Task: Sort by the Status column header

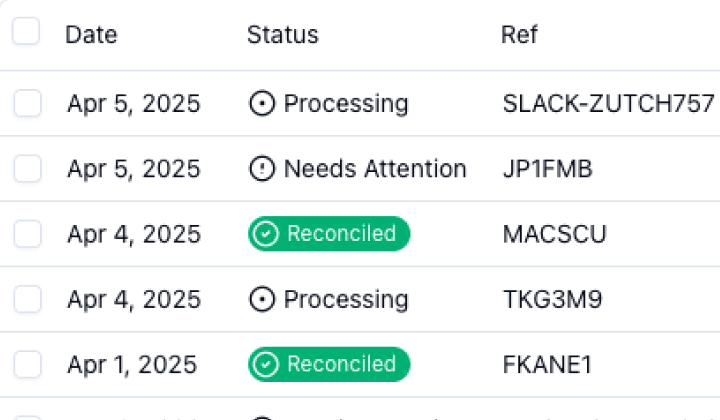Action: [x=282, y=35]
